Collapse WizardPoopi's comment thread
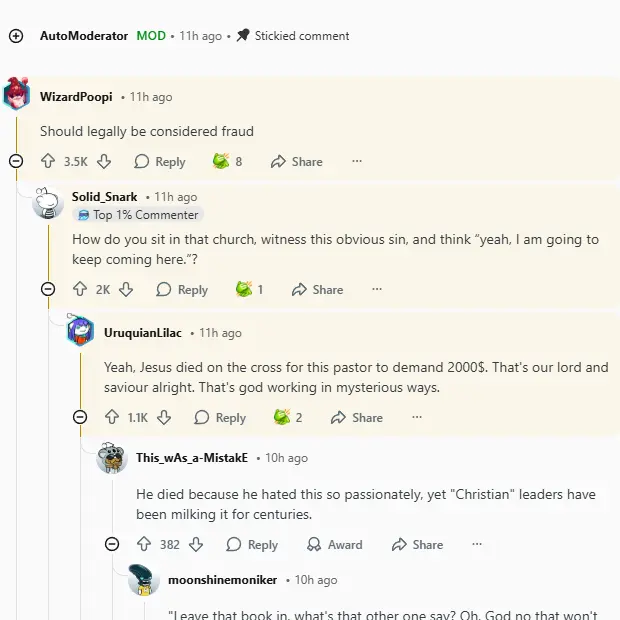 tap(16, 161)
